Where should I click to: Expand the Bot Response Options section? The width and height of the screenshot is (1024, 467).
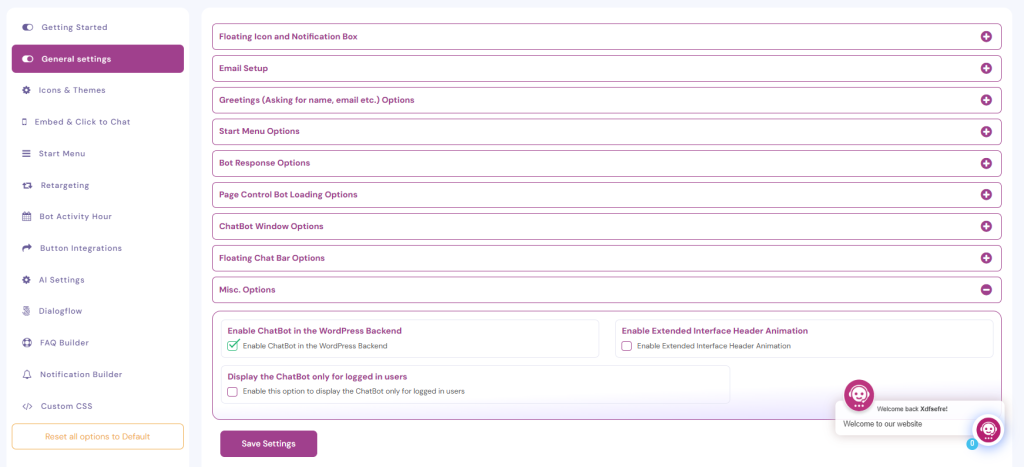coord(986,163)
